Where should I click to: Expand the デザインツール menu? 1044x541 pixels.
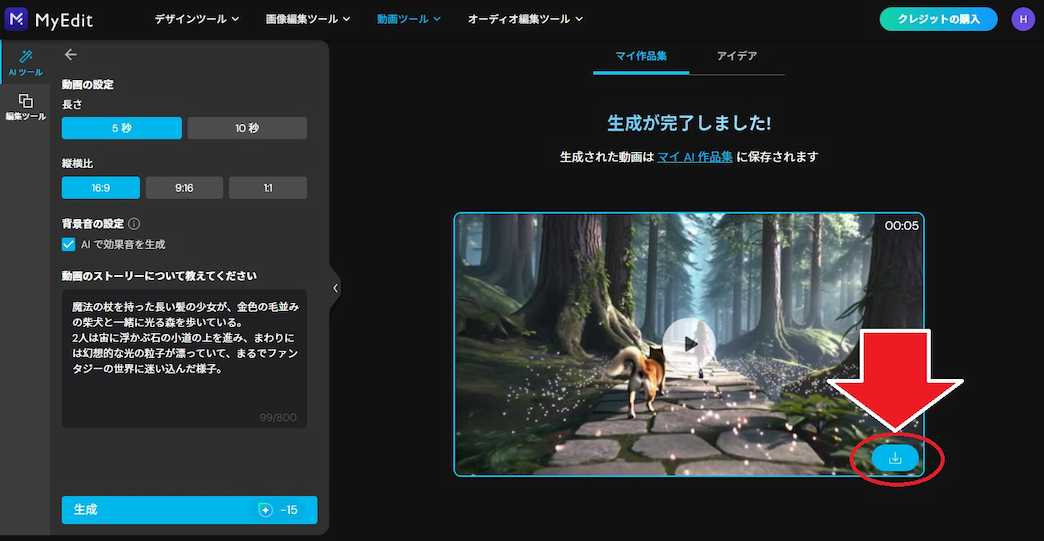(x=196, y=19)
